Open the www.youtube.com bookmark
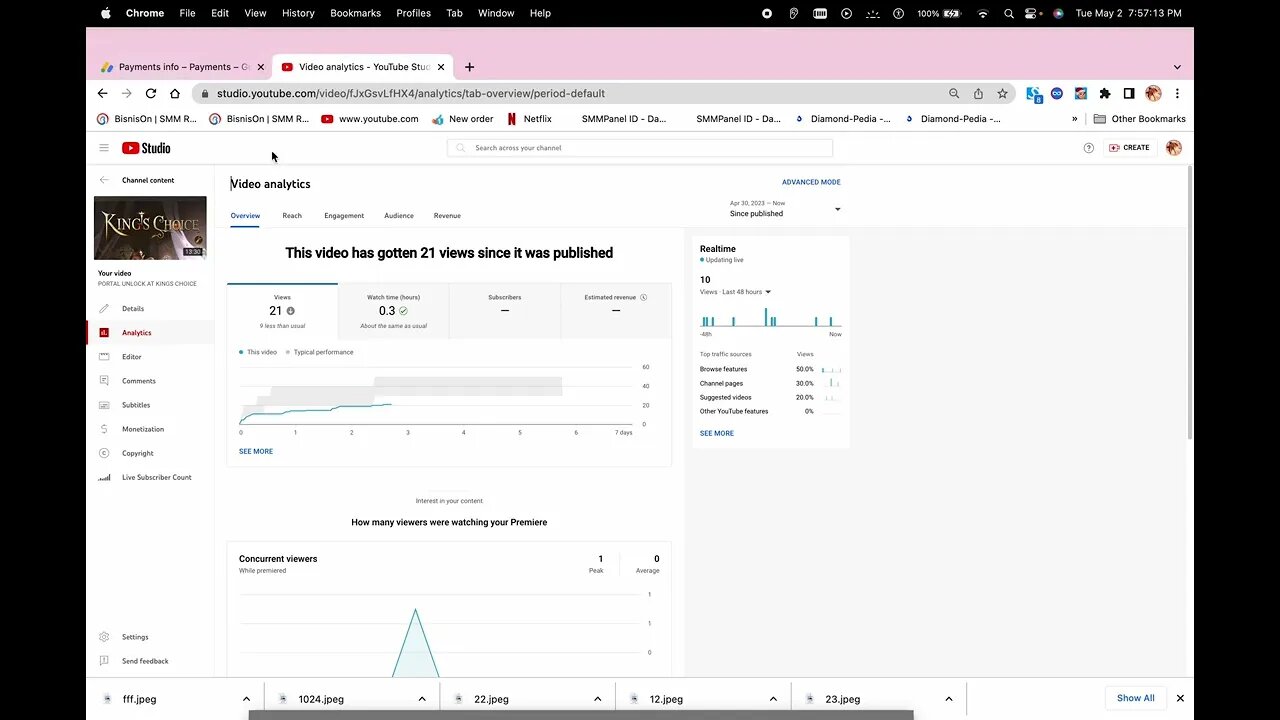The width and height of the screenshot is (1280, 720). pos(370,119)
